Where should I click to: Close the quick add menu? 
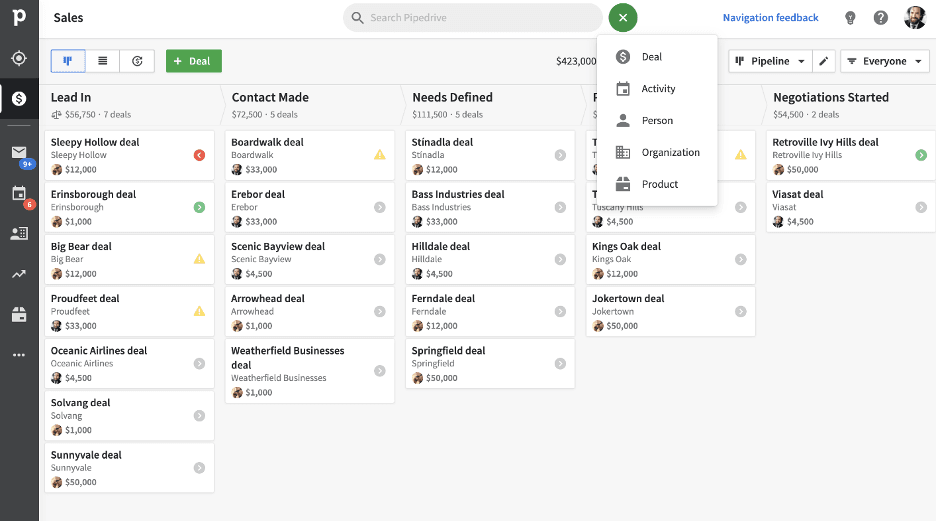[x=623, y=18]
